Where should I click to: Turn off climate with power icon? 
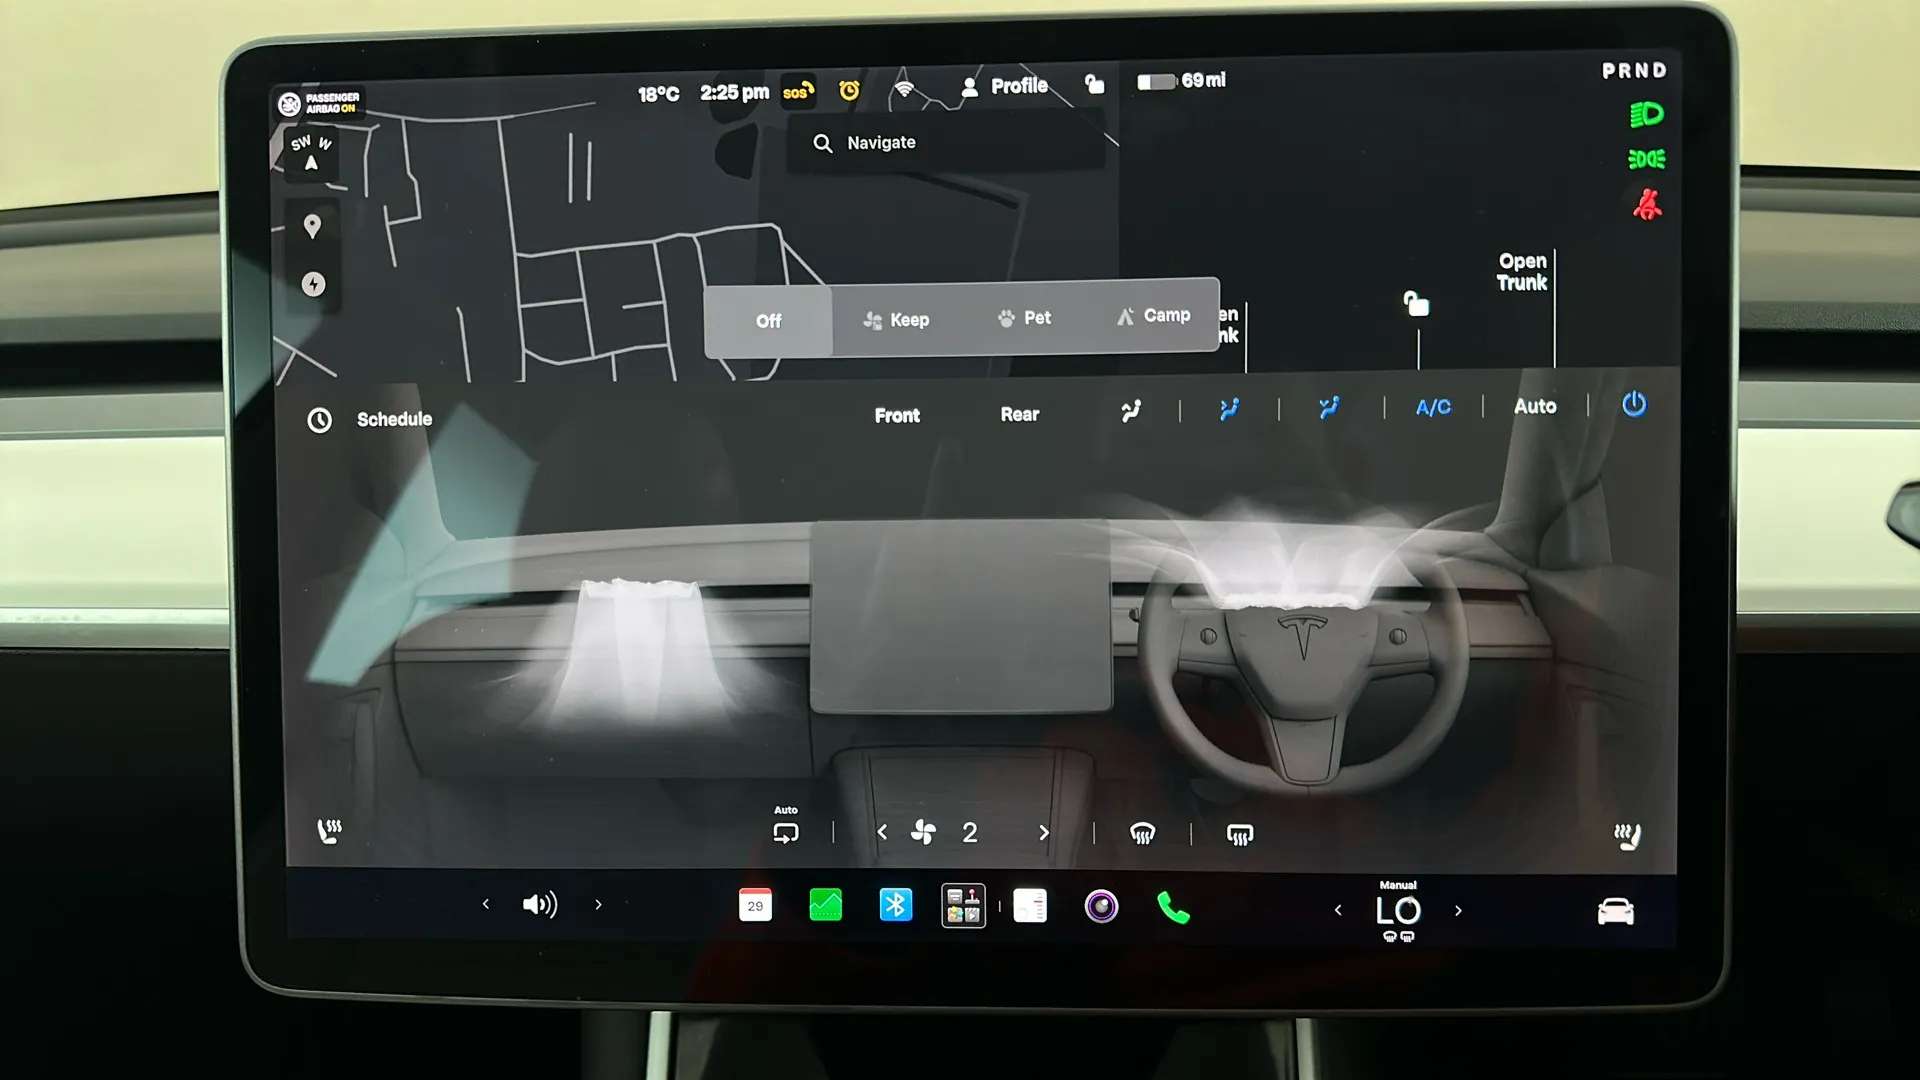pyautogui.click(x=1634, y=404)
